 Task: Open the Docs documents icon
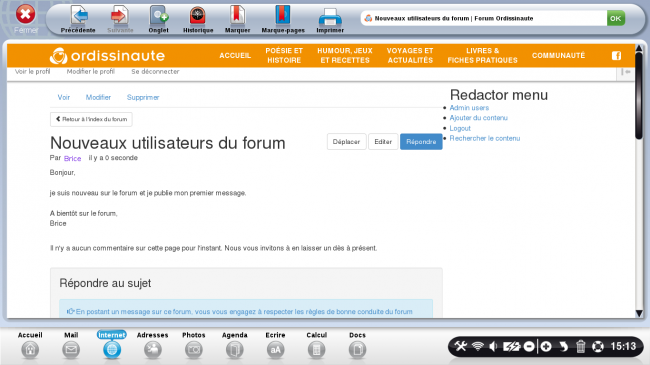click(357, 350)
